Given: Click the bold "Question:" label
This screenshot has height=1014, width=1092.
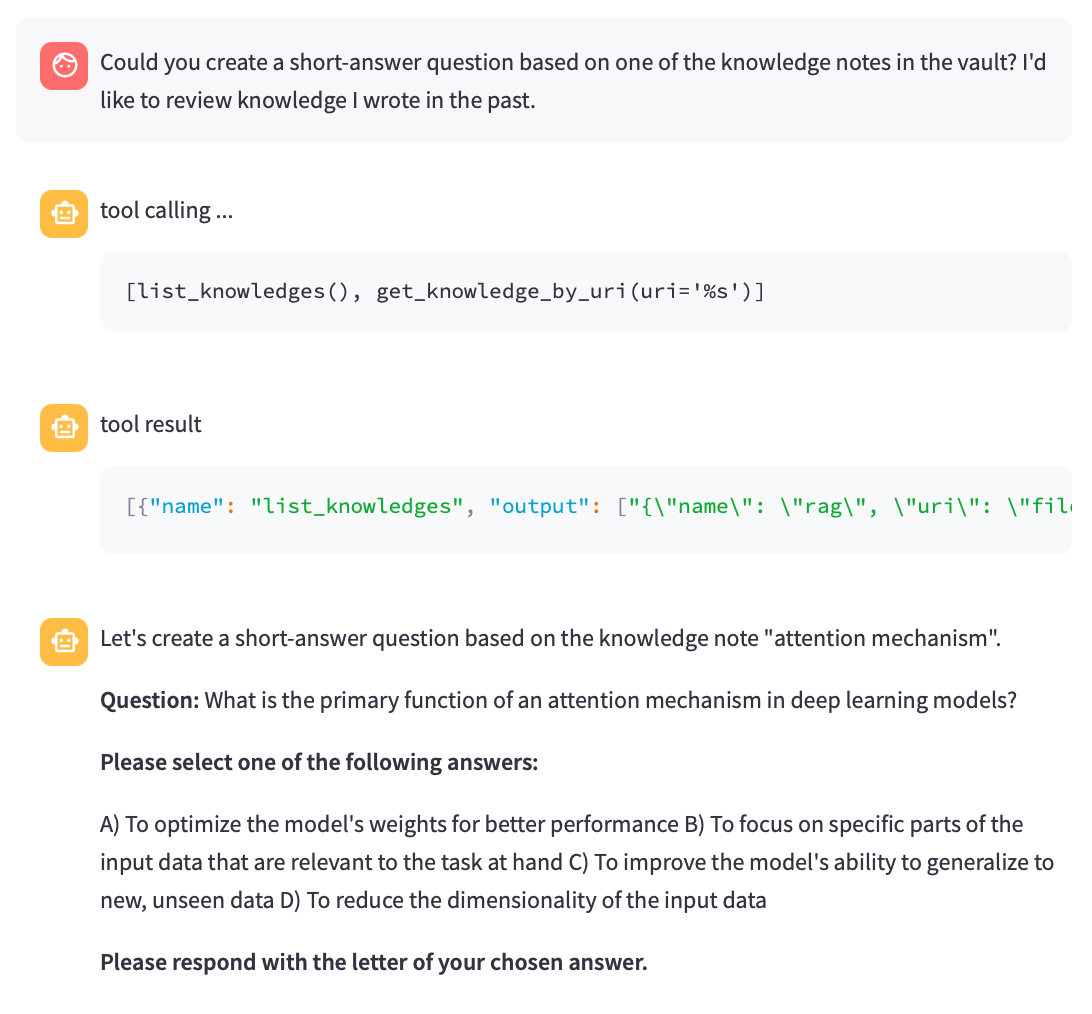Looking at the screenshot, I should tap(150, 700).
